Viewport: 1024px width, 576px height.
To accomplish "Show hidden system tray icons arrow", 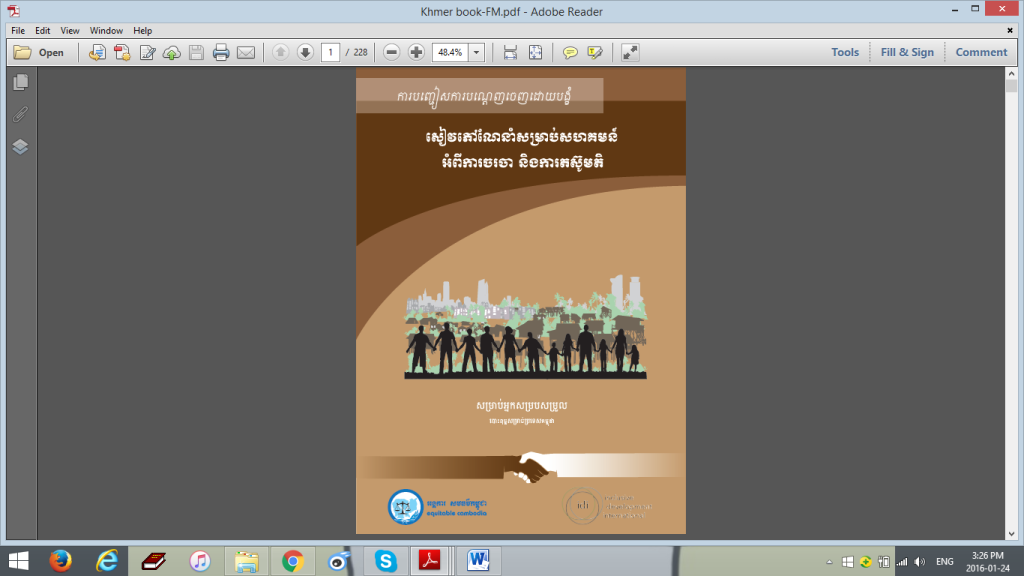I will point(829,562).
